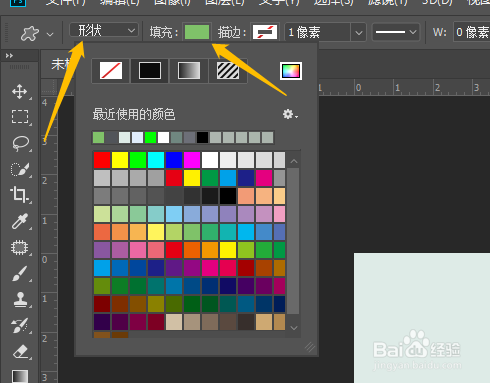Set fill to no color
The width and height of the screenshot is (490, 383).
tap(111, 71)
